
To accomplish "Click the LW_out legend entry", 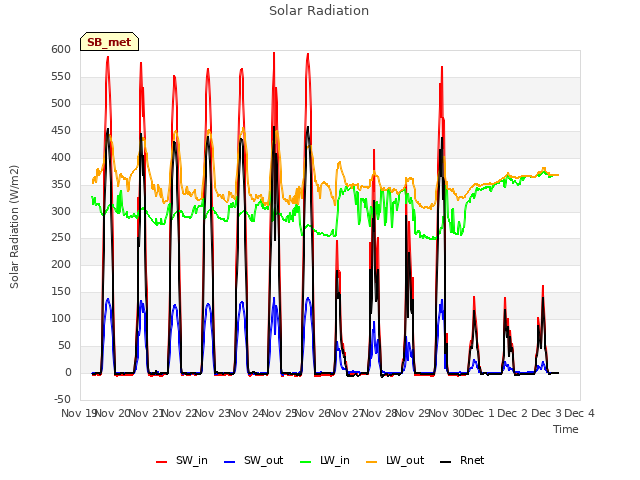I will (x=395, y=460).
